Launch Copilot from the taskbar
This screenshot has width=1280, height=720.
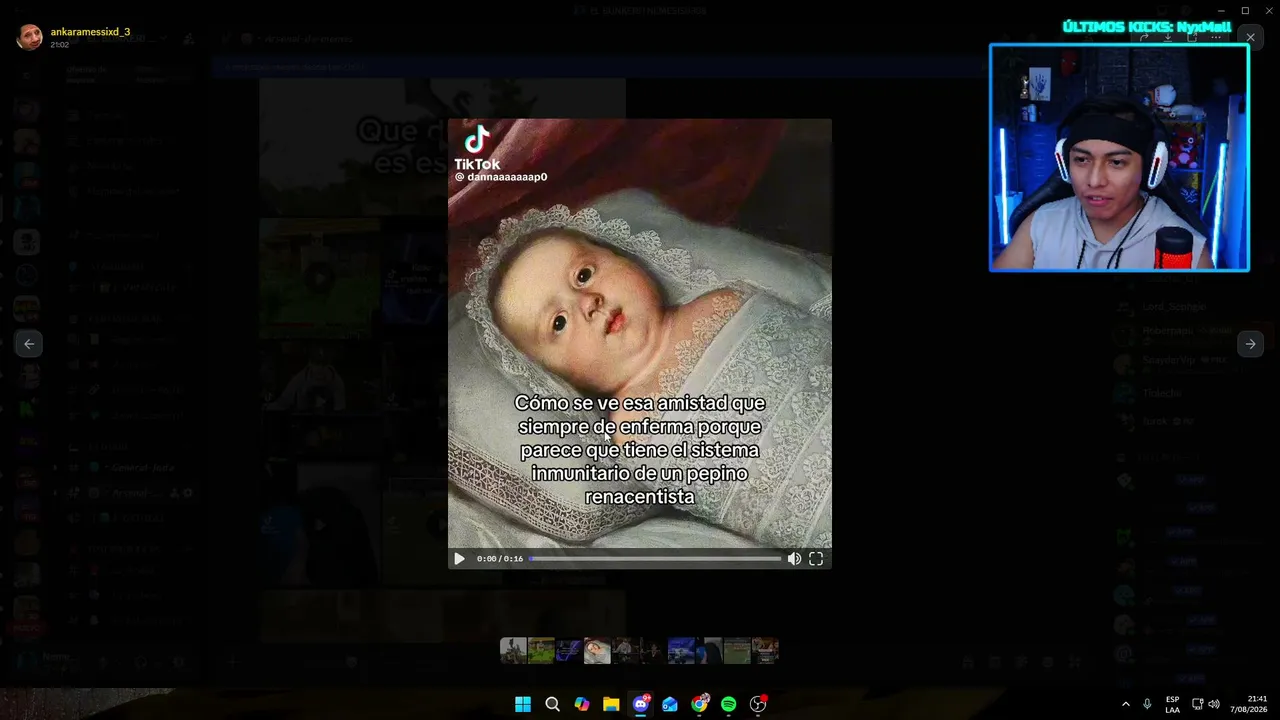(x=582, y=704)
